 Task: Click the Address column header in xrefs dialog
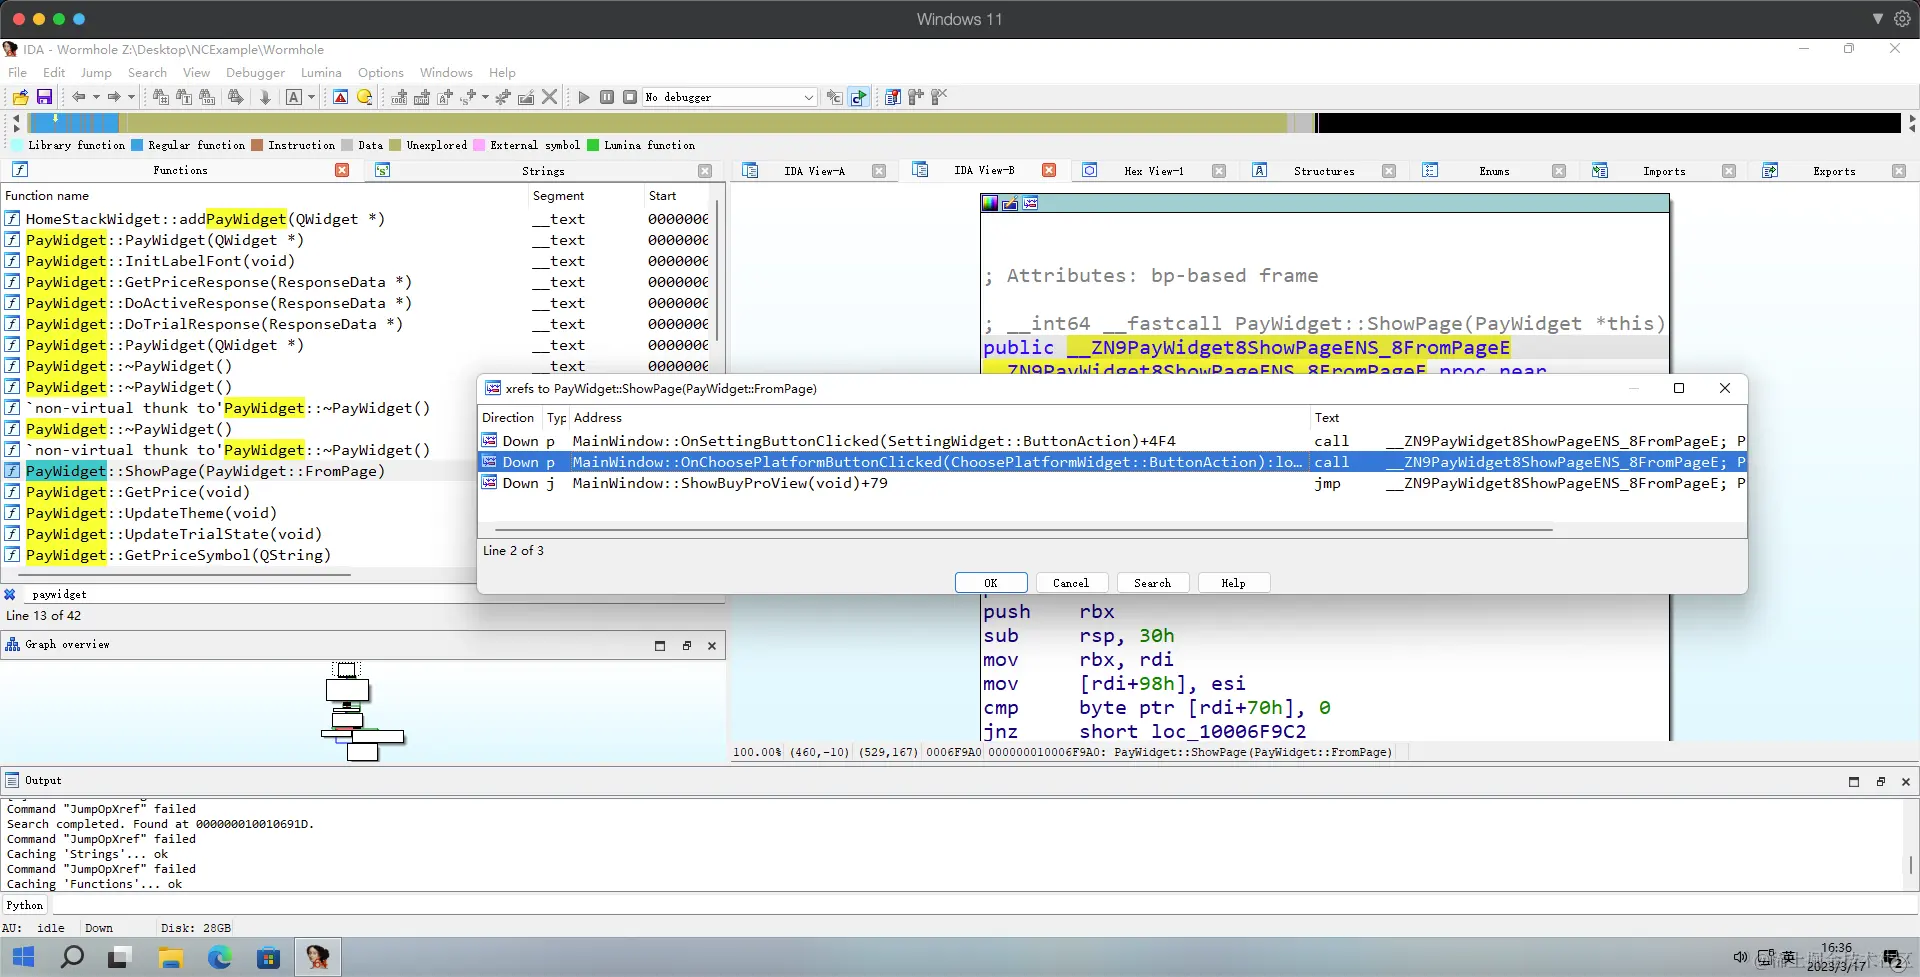click(939, 418)
